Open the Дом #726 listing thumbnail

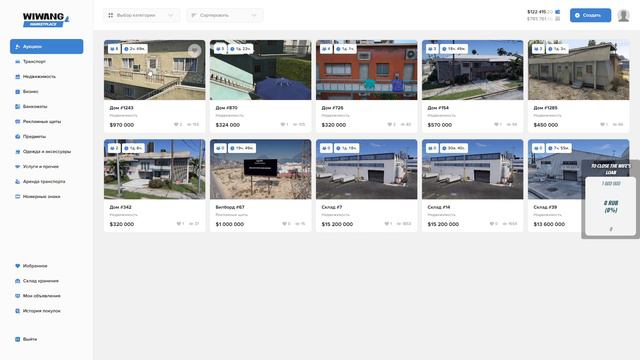coord(367,70)
